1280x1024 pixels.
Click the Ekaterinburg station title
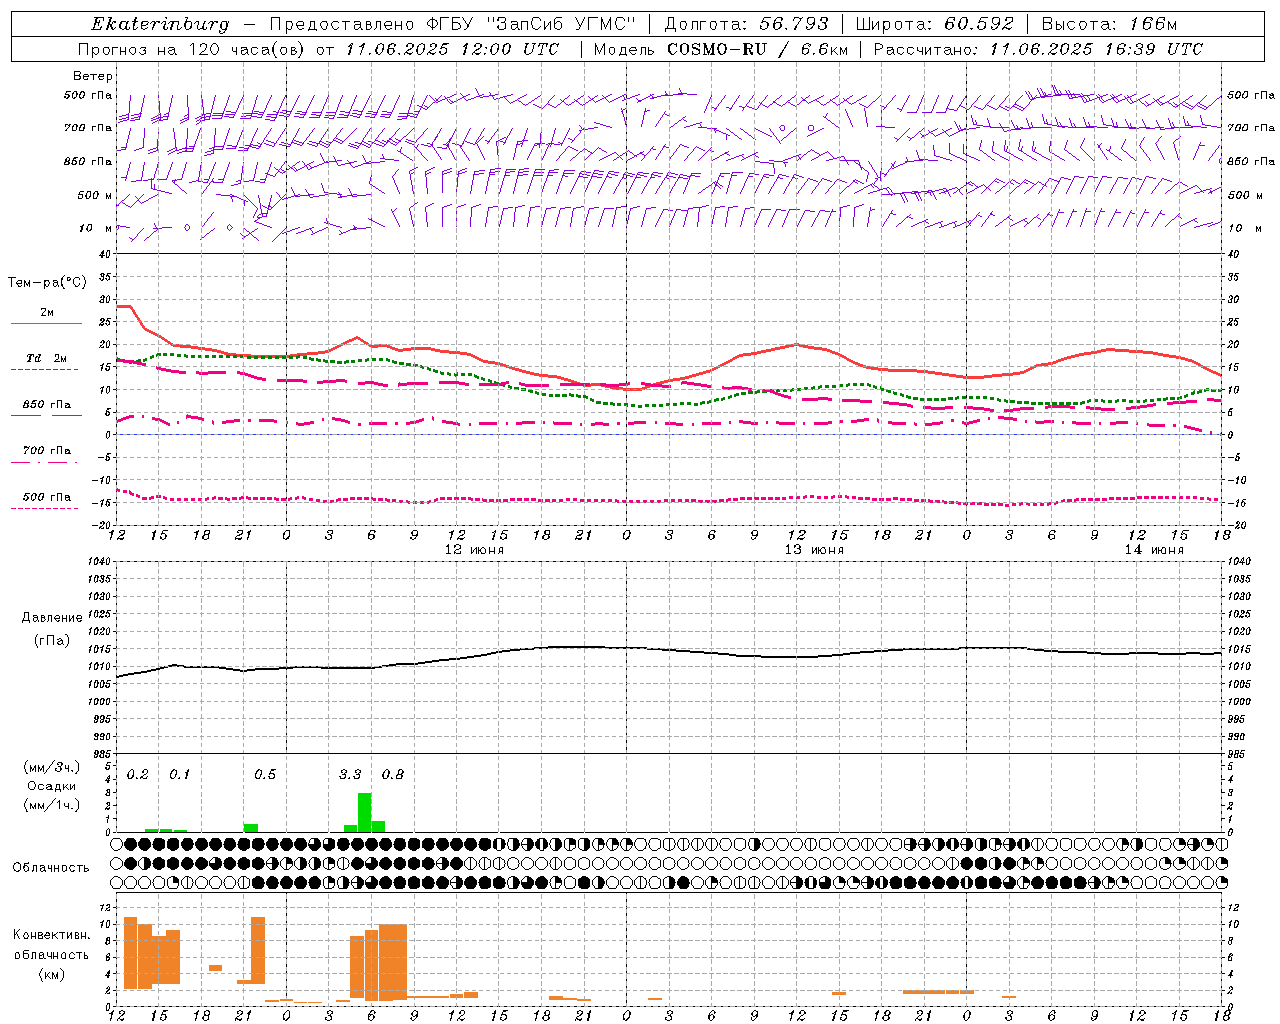tap(160, 24)
